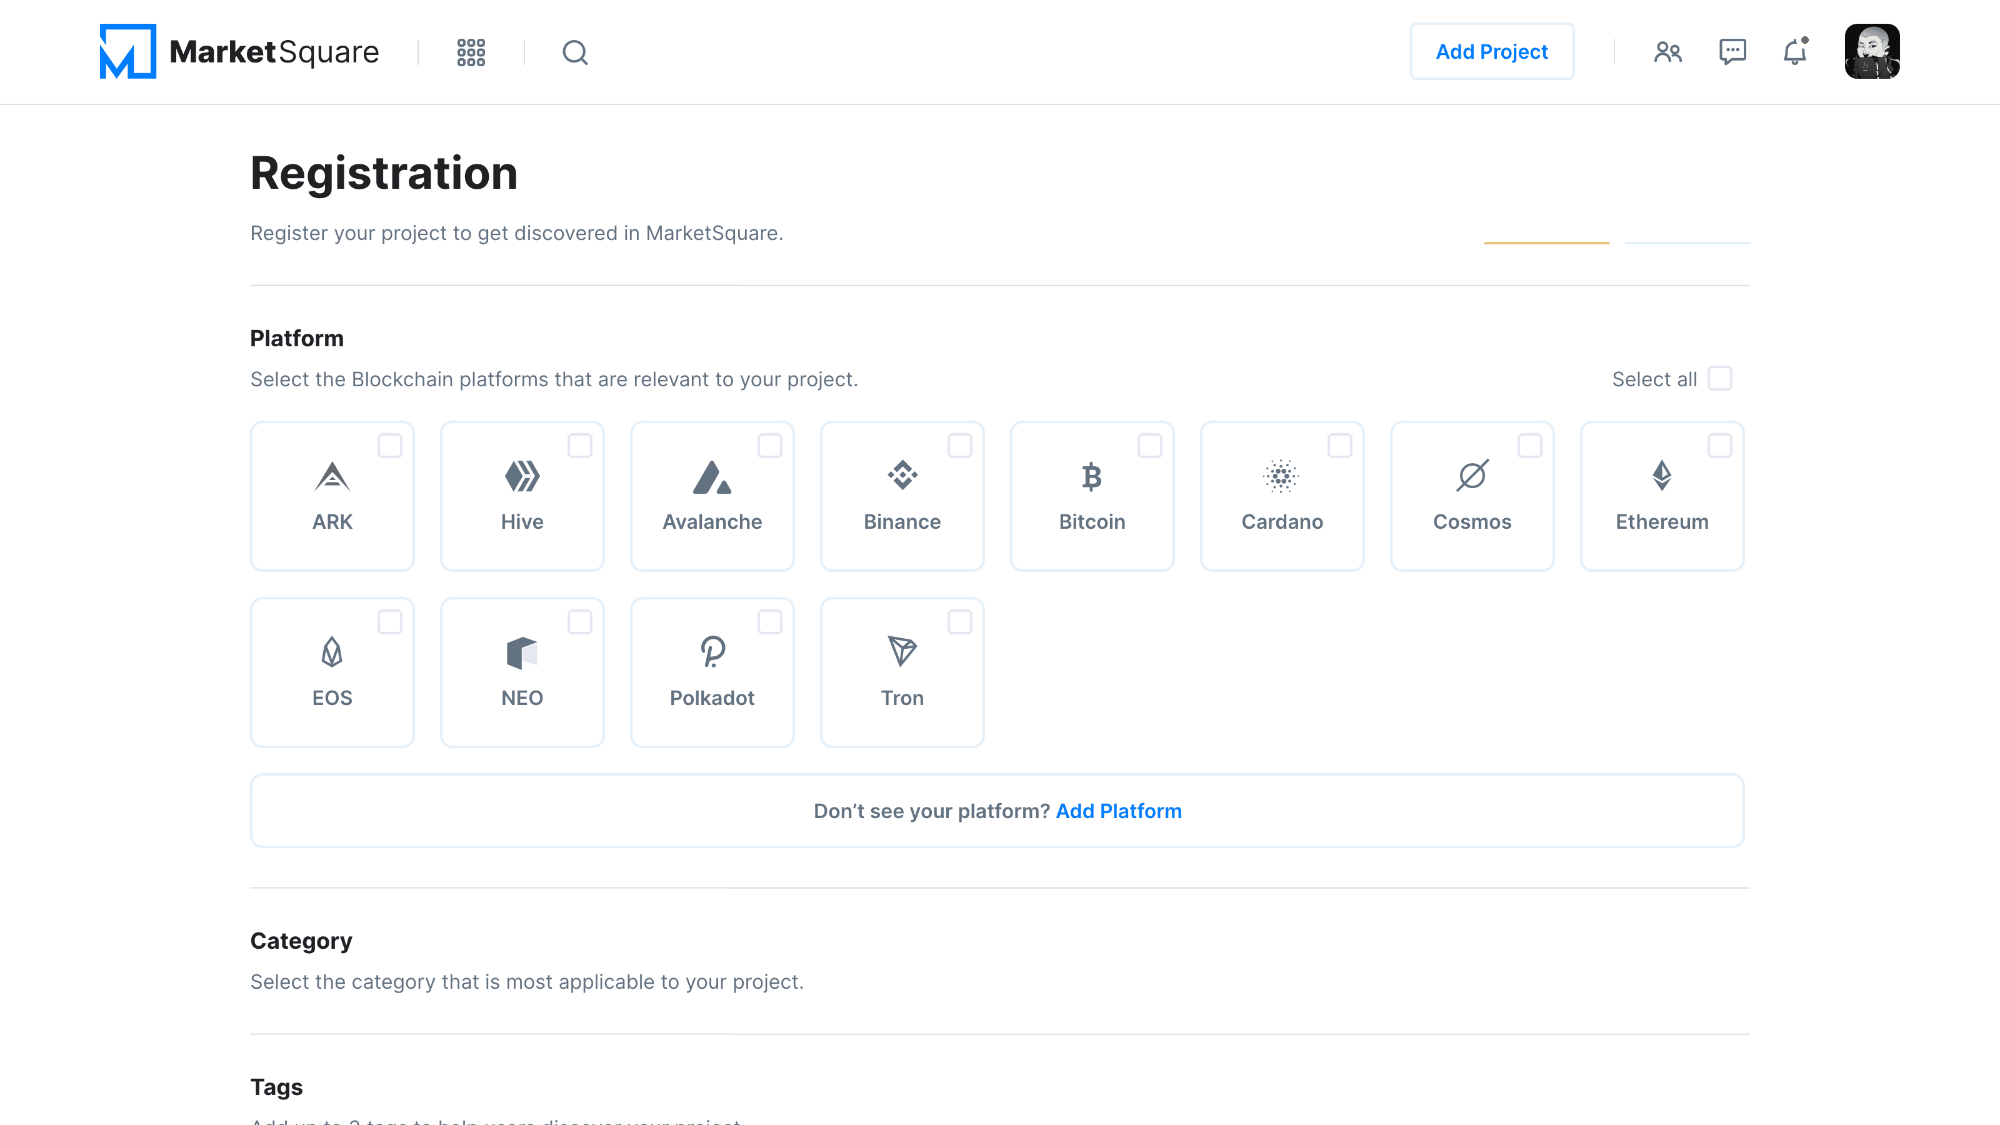This screenshot has height=1125, width=2000.
Task: Click the Cardano platform logo
Action: coord(1281,476)
